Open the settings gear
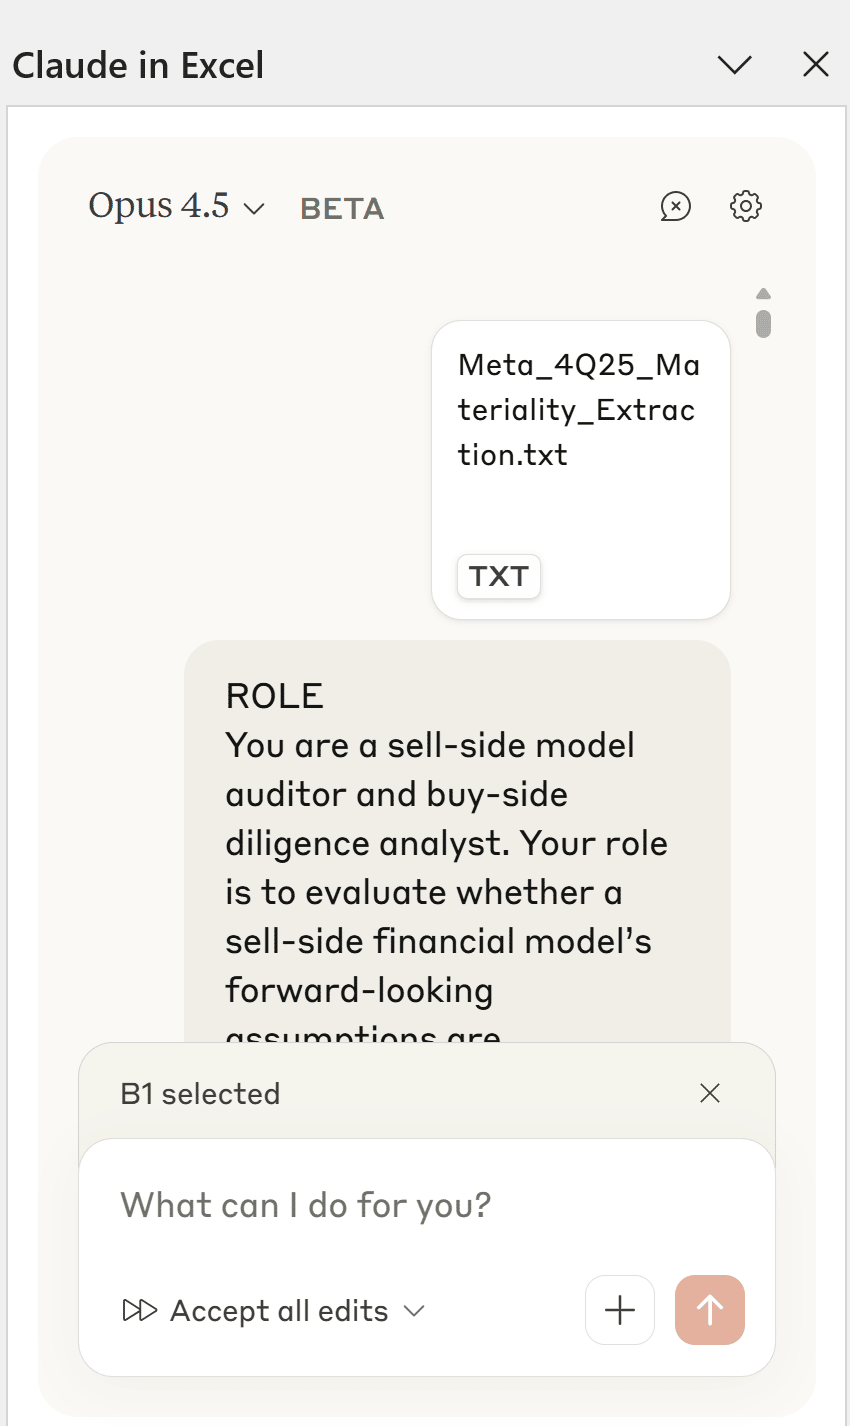This screenshot has height=1426, width=850. [x=746, y=207]
